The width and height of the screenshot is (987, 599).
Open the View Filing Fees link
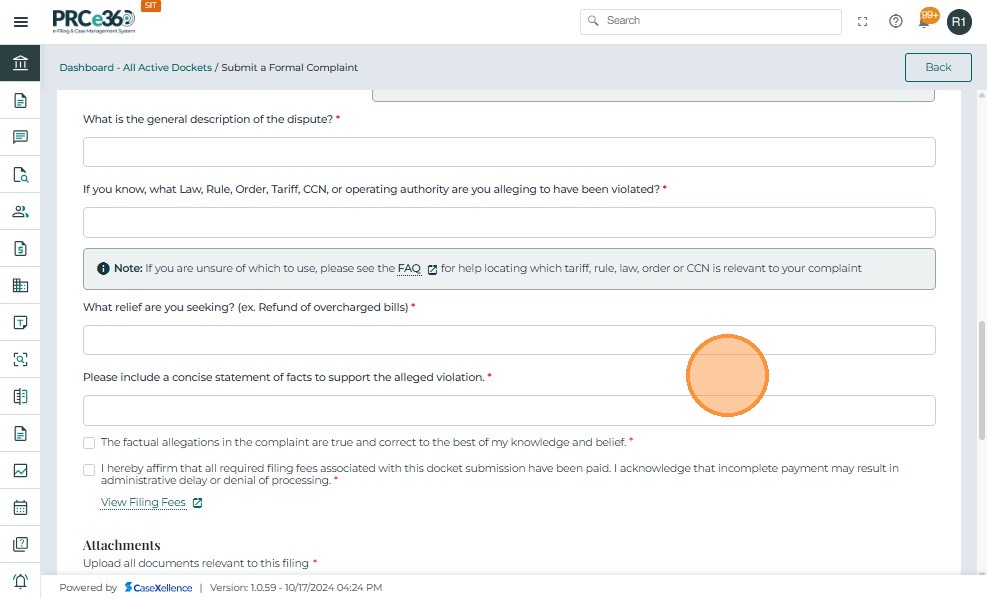[x=143, y=503]
